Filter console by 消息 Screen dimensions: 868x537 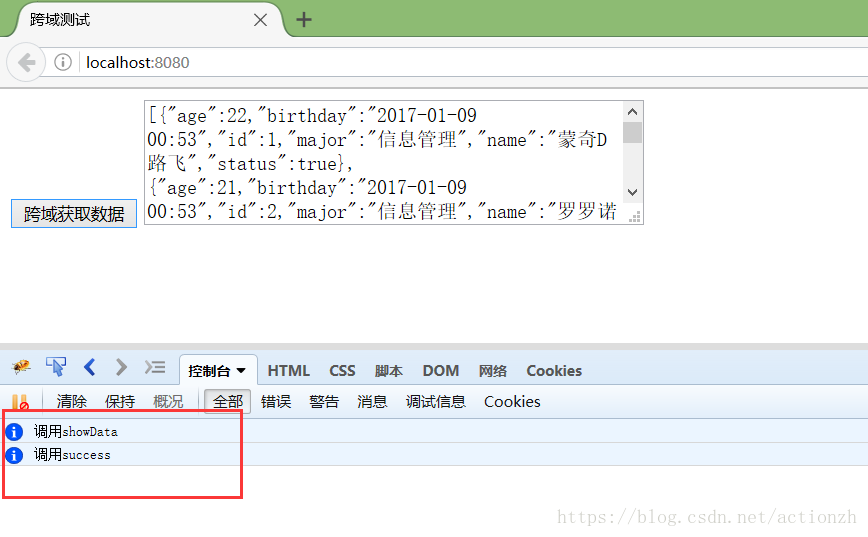[x=372, y=401]
